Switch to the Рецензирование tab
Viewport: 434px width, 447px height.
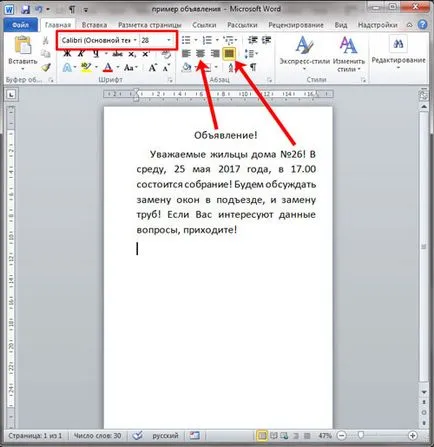coord(296,25)
